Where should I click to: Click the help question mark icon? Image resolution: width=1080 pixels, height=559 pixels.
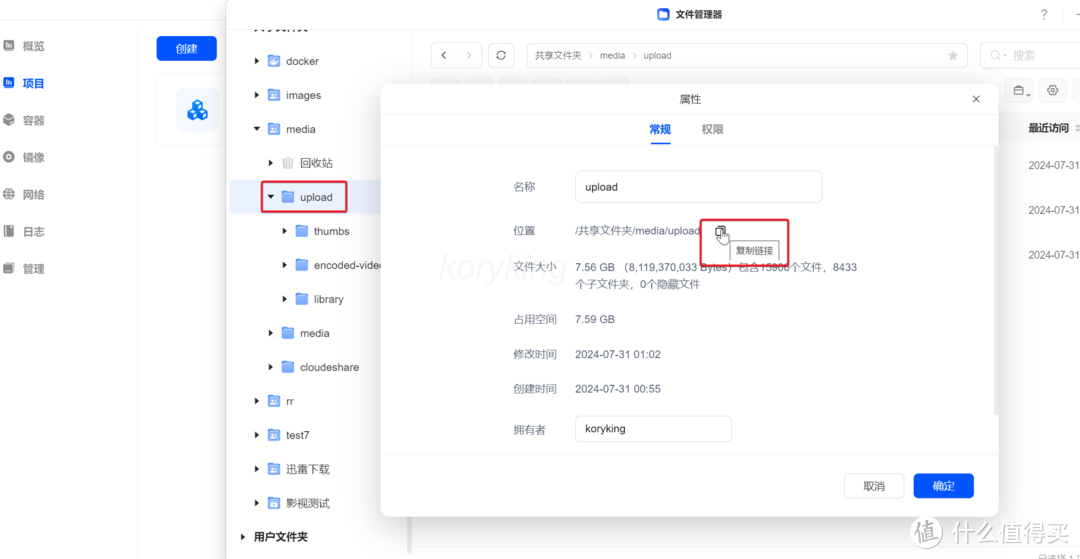(1044, 14)
